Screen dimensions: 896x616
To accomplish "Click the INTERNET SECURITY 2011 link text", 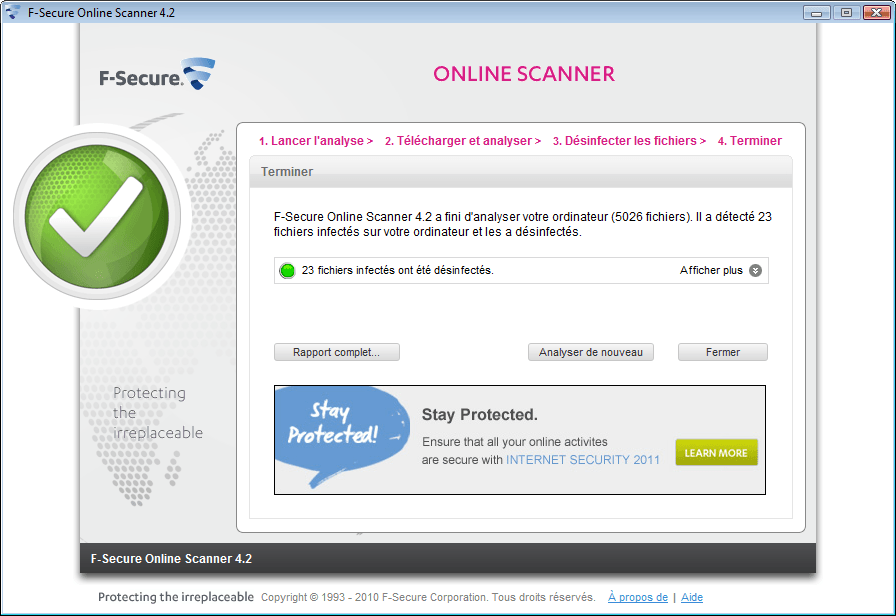I will coord(583,460).
